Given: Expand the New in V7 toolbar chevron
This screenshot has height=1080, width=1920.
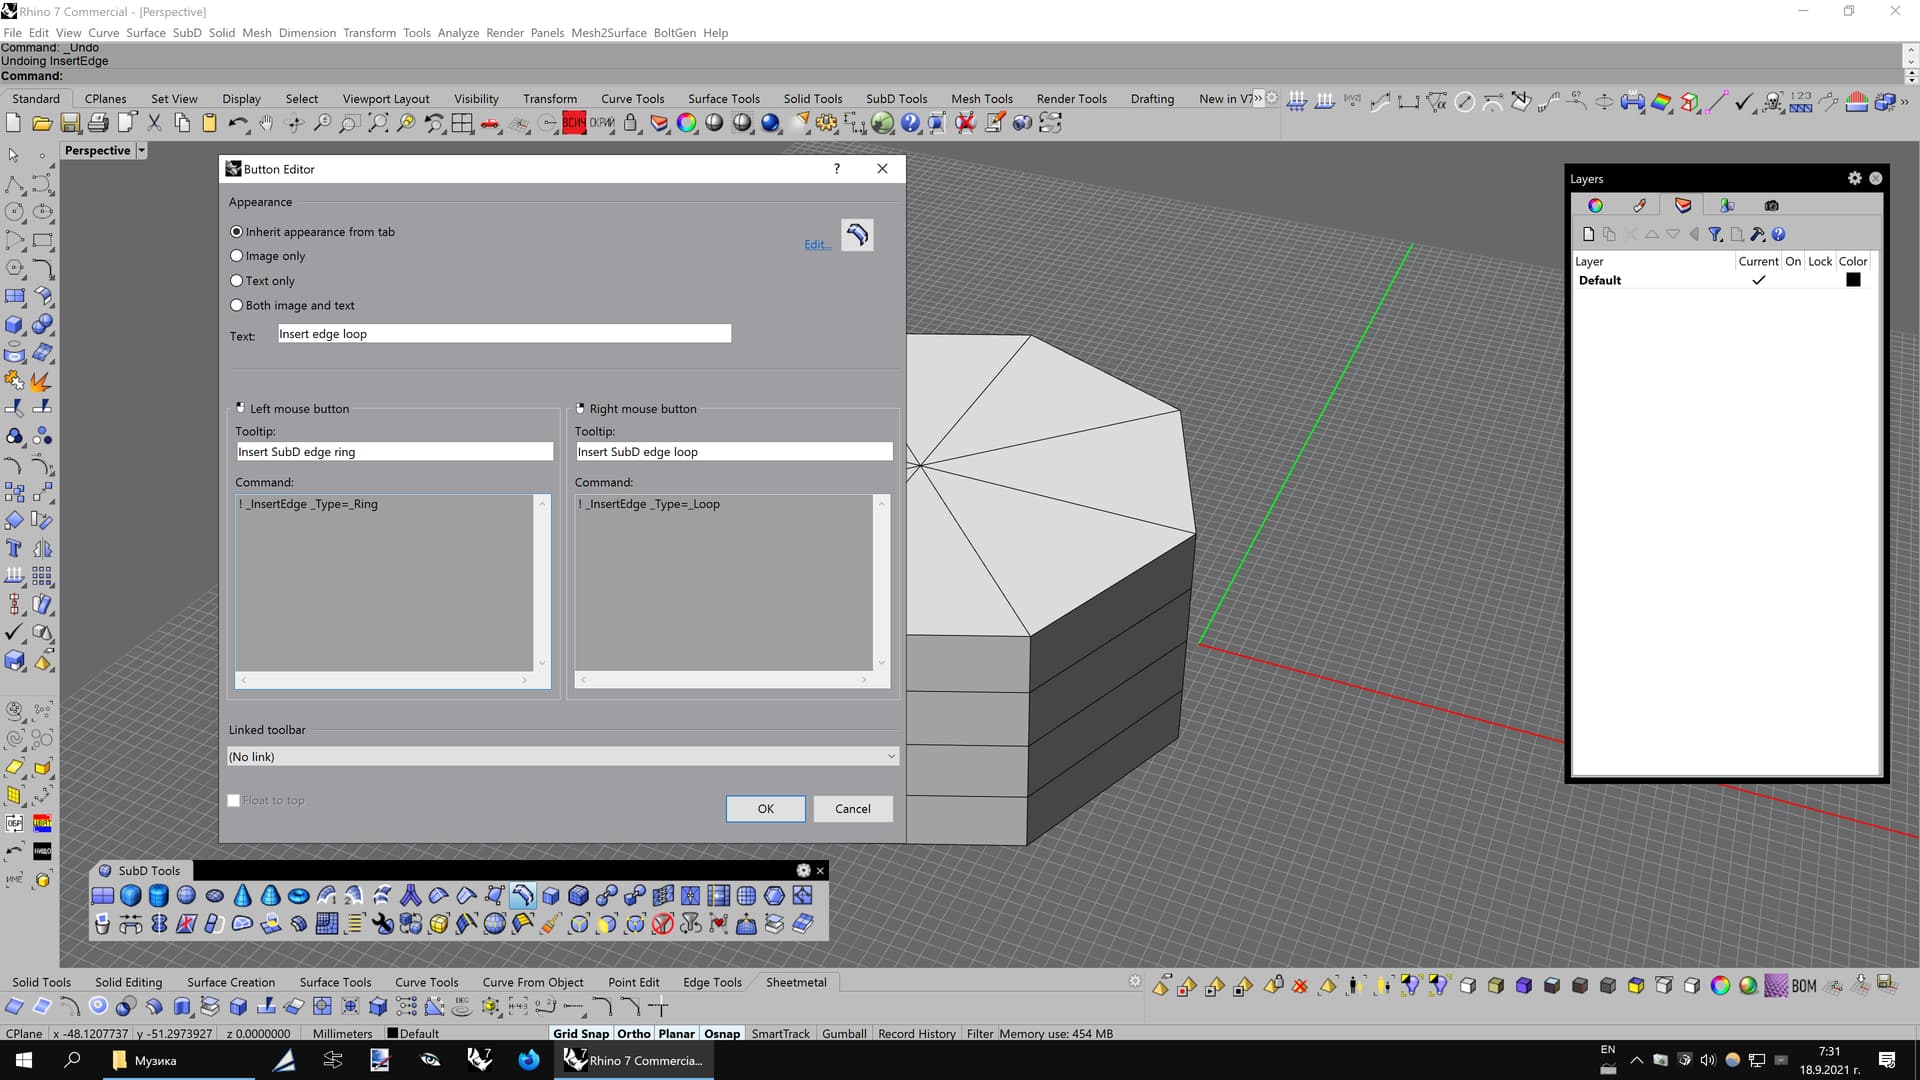Looking at the screenshot, I should pos(1255,98).
